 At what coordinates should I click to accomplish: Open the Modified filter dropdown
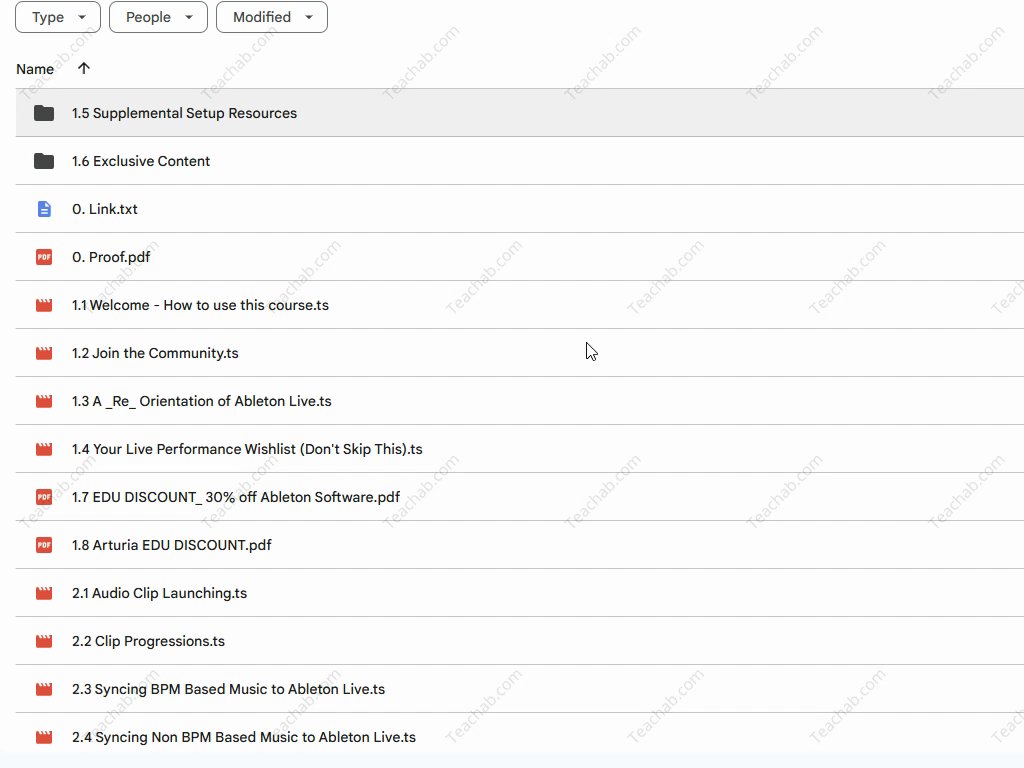pyautogui.click(x=271, y=17)
